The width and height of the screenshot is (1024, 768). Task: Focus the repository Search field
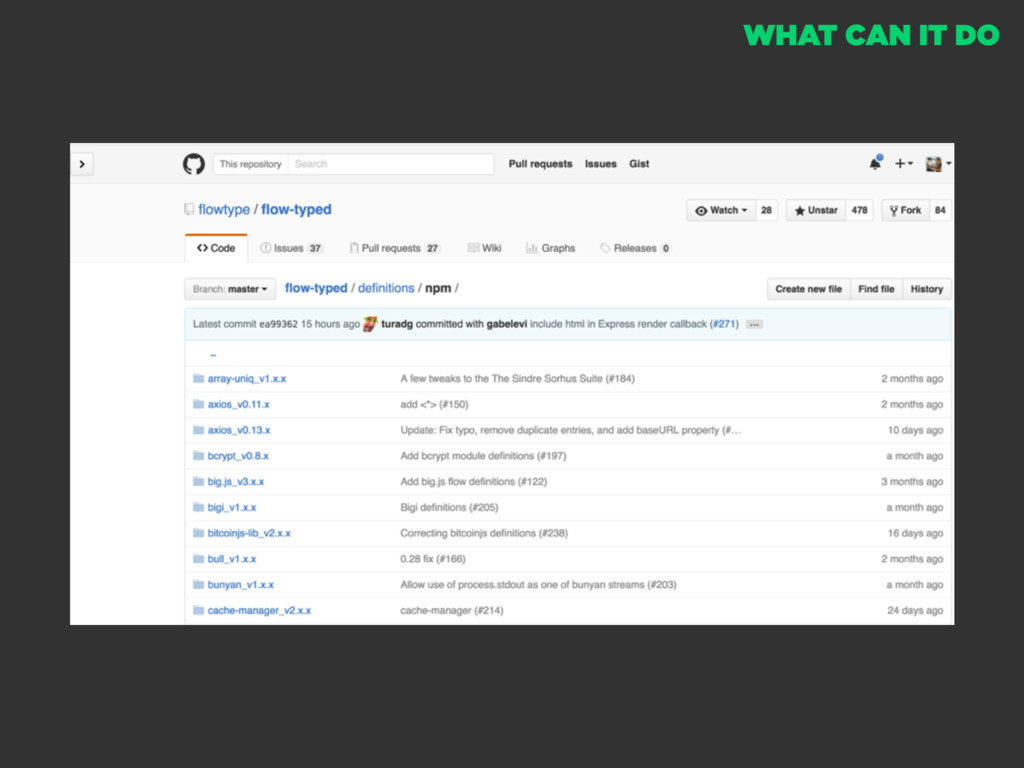[x=391, y=164]
